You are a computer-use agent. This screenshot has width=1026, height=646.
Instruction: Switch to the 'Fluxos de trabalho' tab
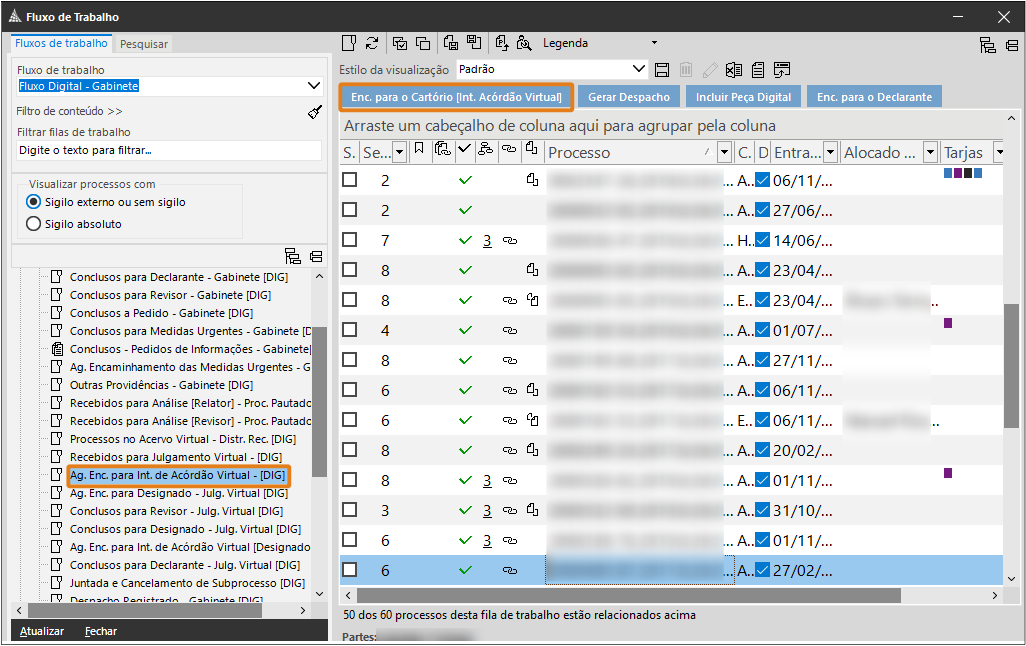click(x=61, y=43)
